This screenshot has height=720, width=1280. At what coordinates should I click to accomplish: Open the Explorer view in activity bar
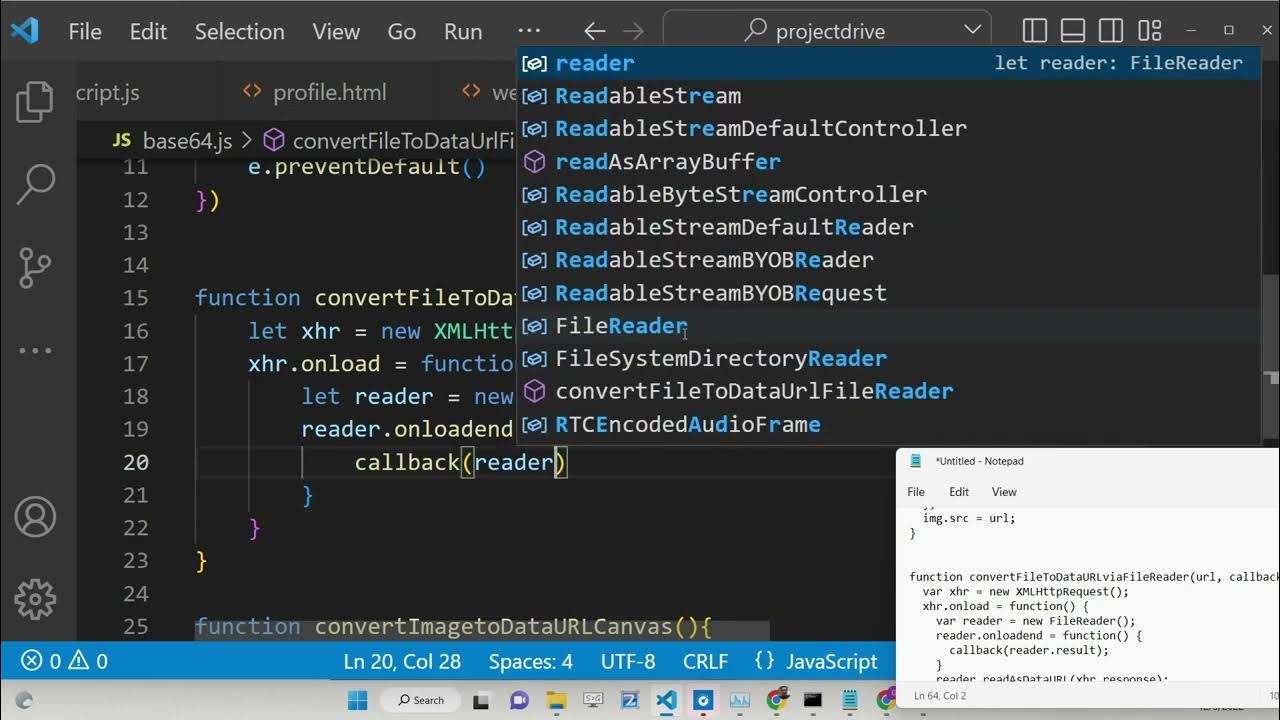(x=35, y=103)
